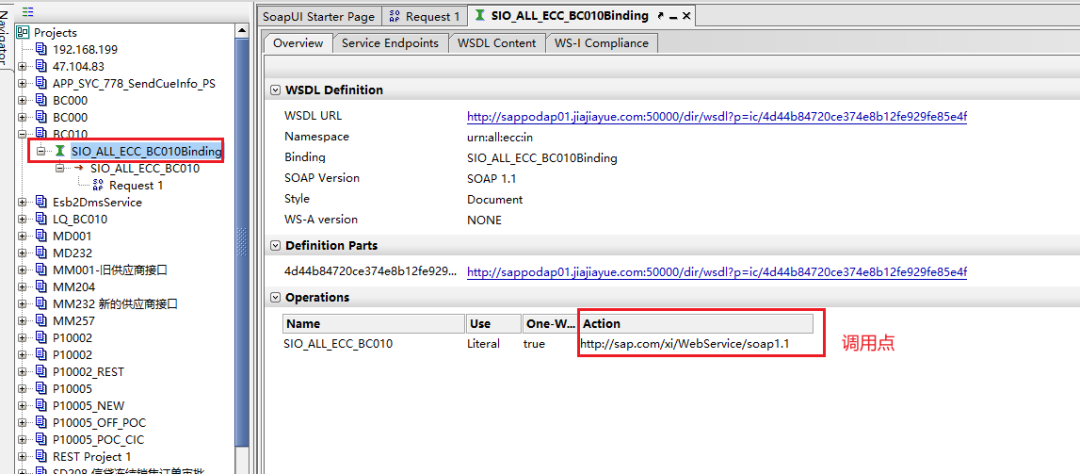Expand the P10005 project node
Viewport: 1080px width, 474px height.
22,389
